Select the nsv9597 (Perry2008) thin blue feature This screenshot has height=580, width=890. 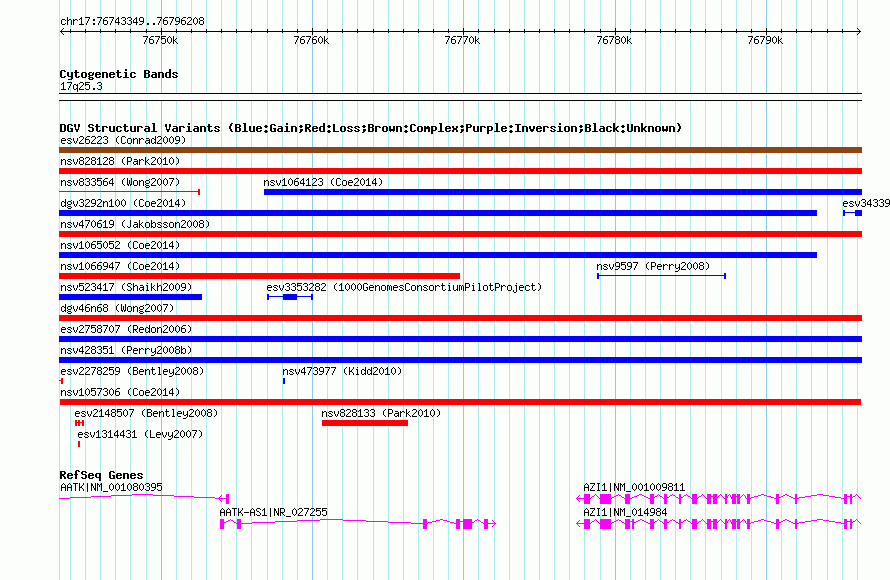[661, 276]
